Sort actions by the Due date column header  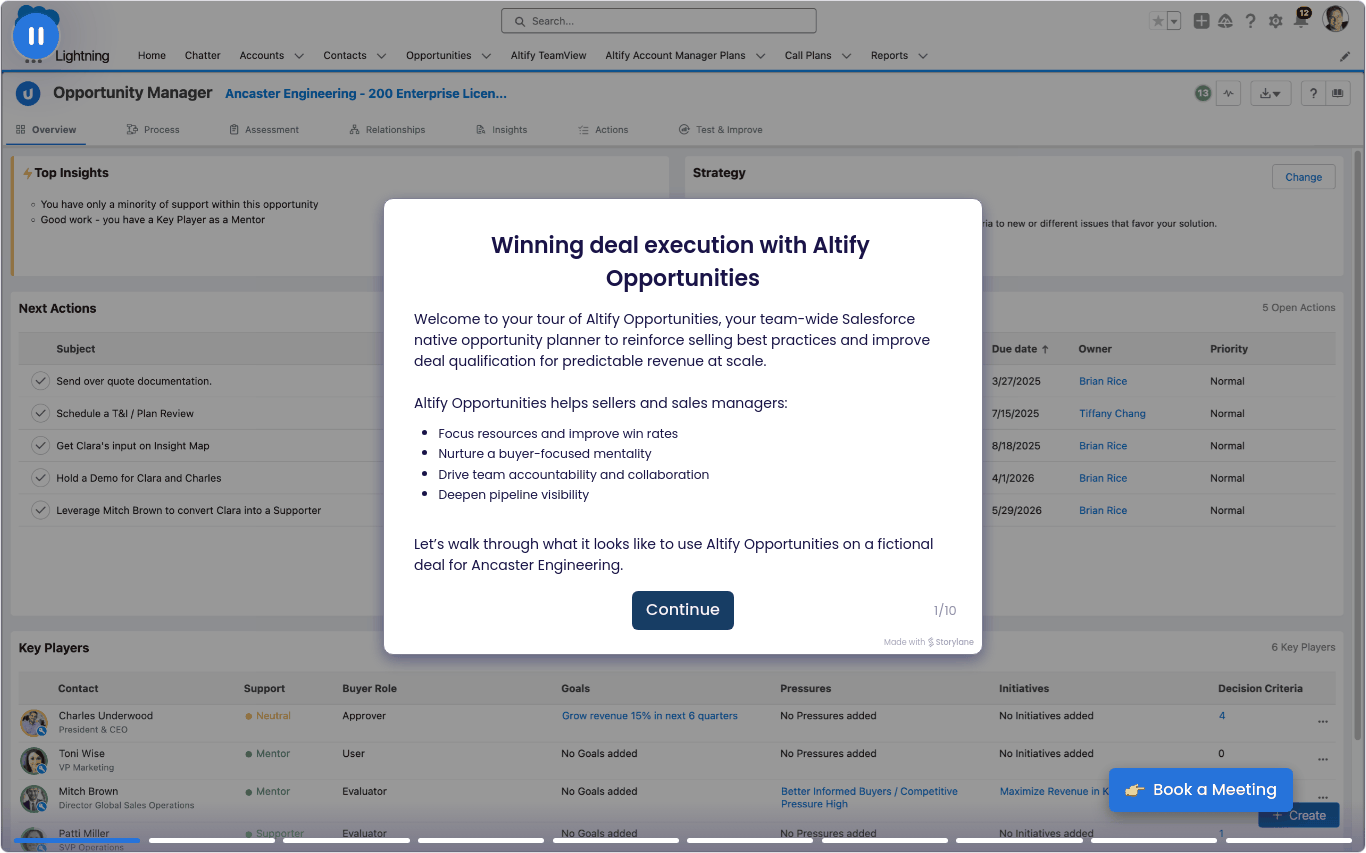[1020, 349]
